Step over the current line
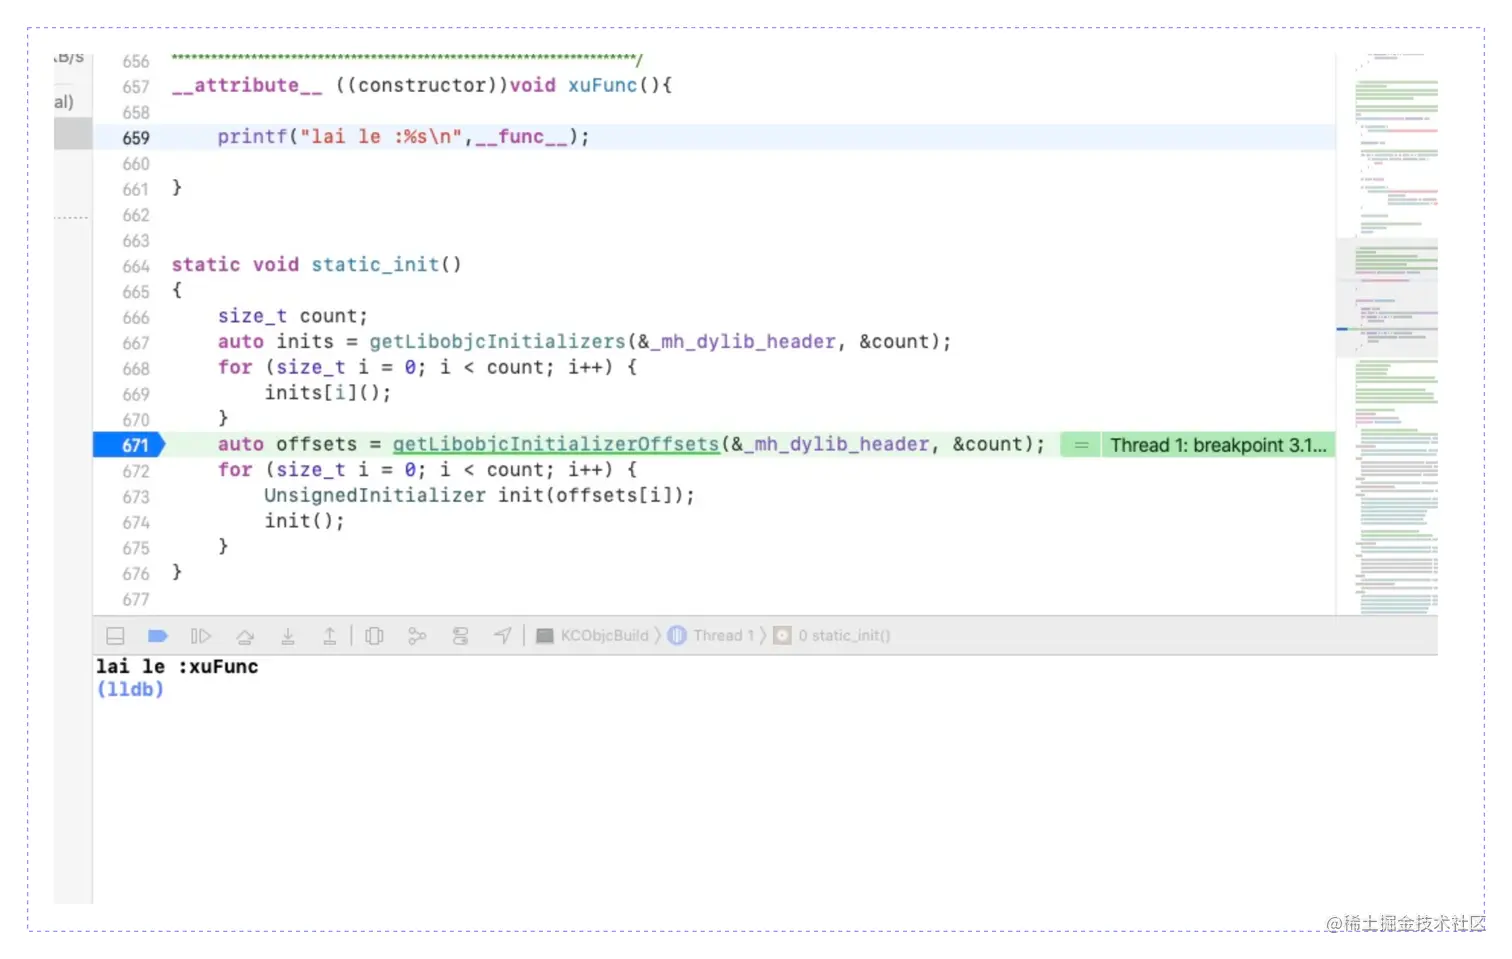Screen dimensions: 1512x959 (x=245, y=636)
